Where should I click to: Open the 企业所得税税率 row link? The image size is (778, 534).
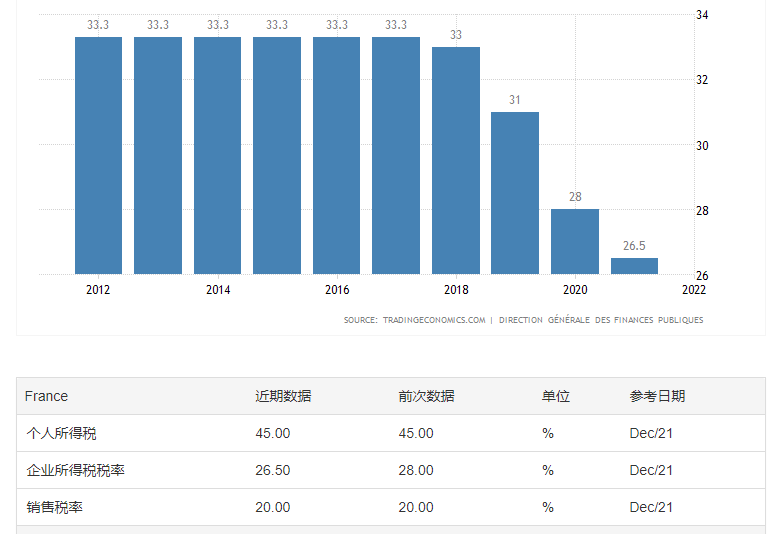75,470
